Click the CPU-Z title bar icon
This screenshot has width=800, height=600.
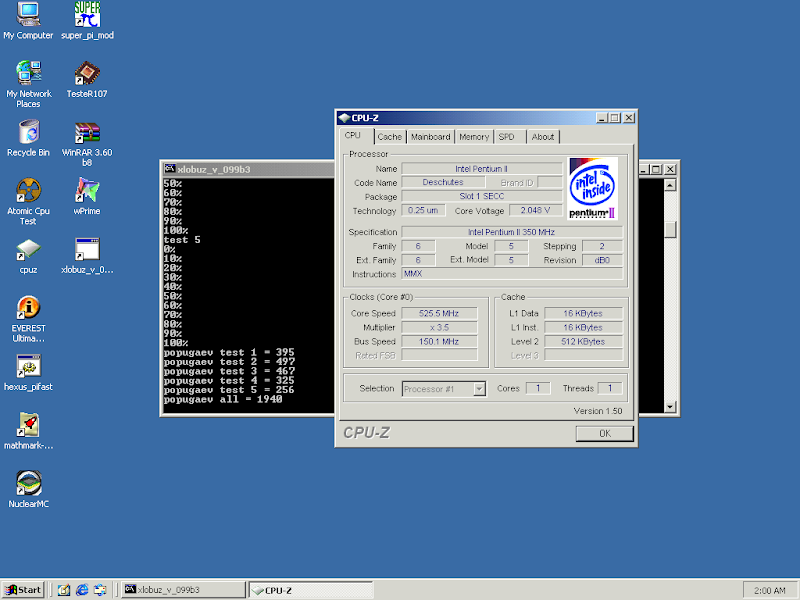click(x=344, y=118)
